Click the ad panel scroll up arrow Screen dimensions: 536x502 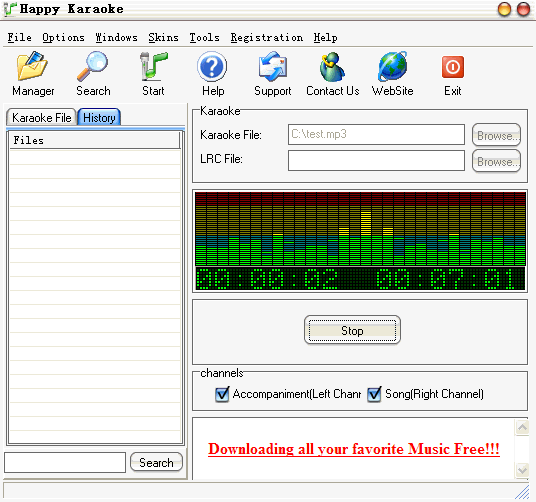522,427
